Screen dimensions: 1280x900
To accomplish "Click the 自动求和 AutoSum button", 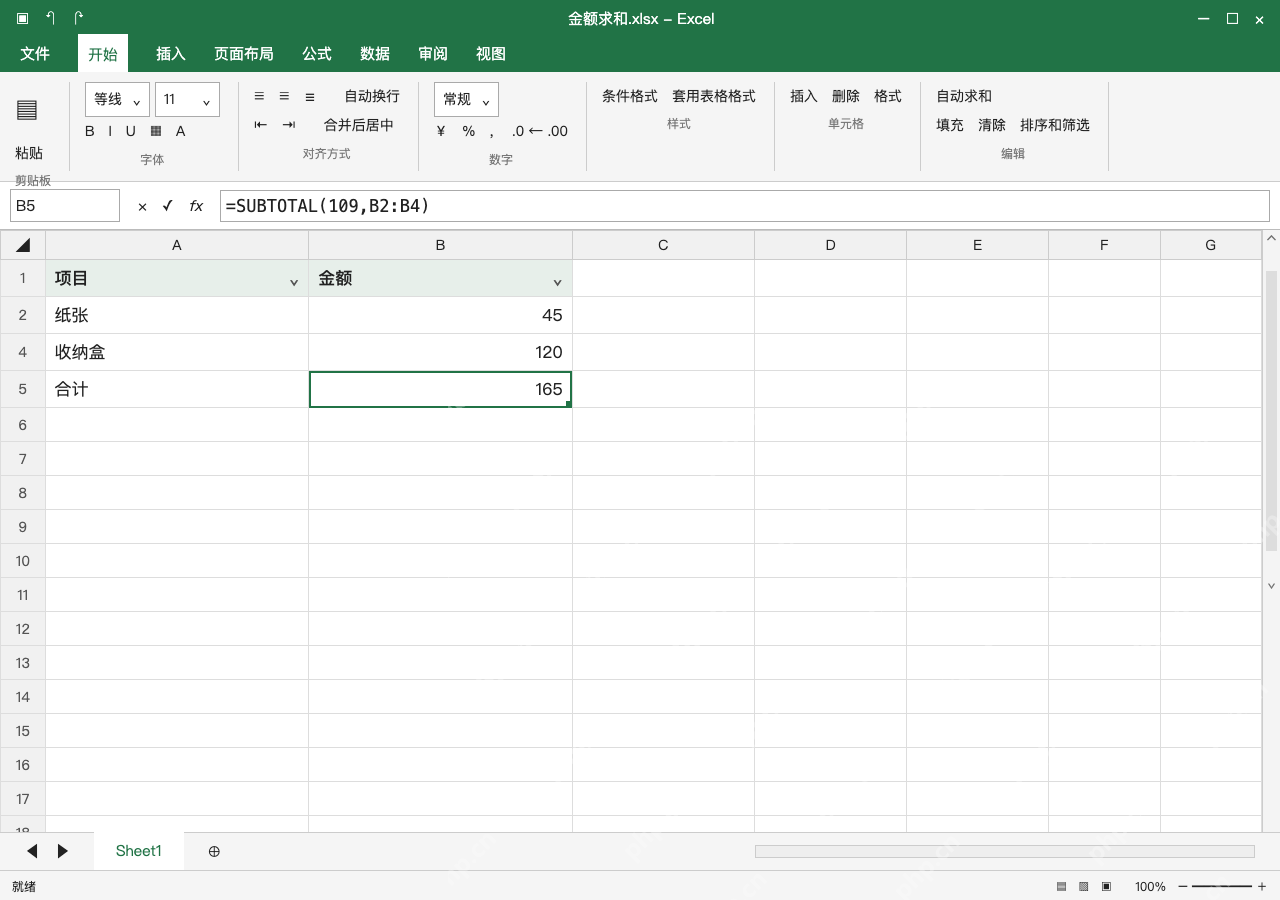I will coord(964,96).
